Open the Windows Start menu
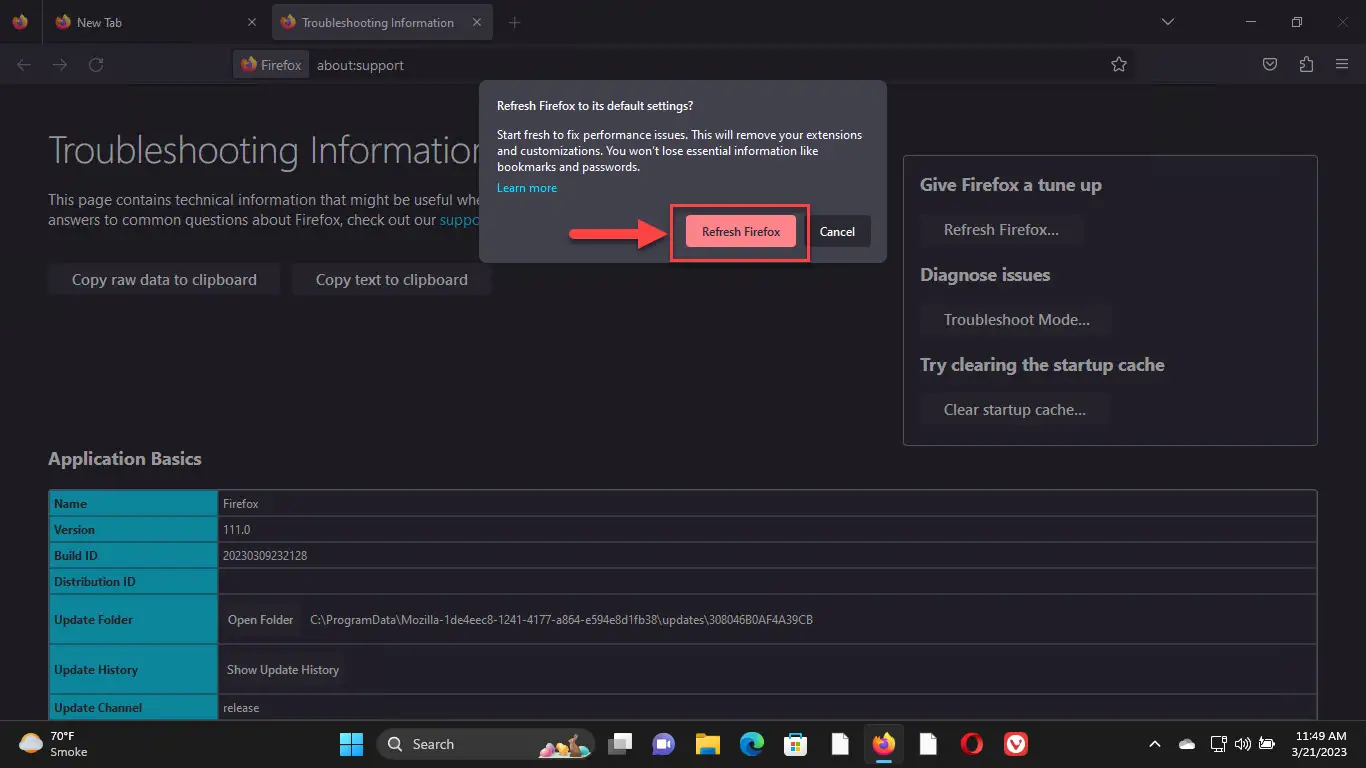The width and height of the screenshot is (1366, 768). click(351, 744)
